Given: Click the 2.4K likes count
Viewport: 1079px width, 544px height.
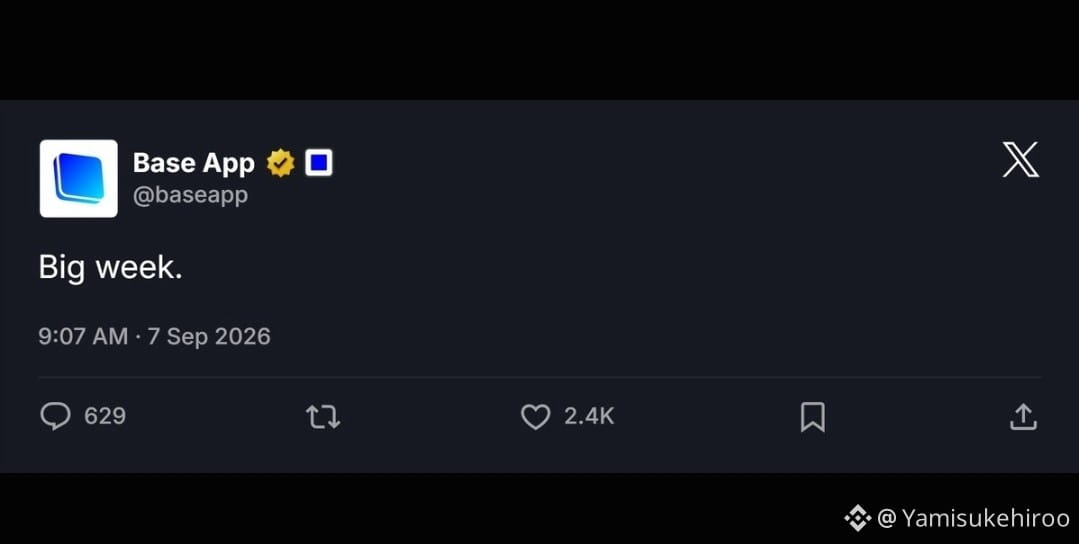Looking at the screenshot, I should pos(589,416).
